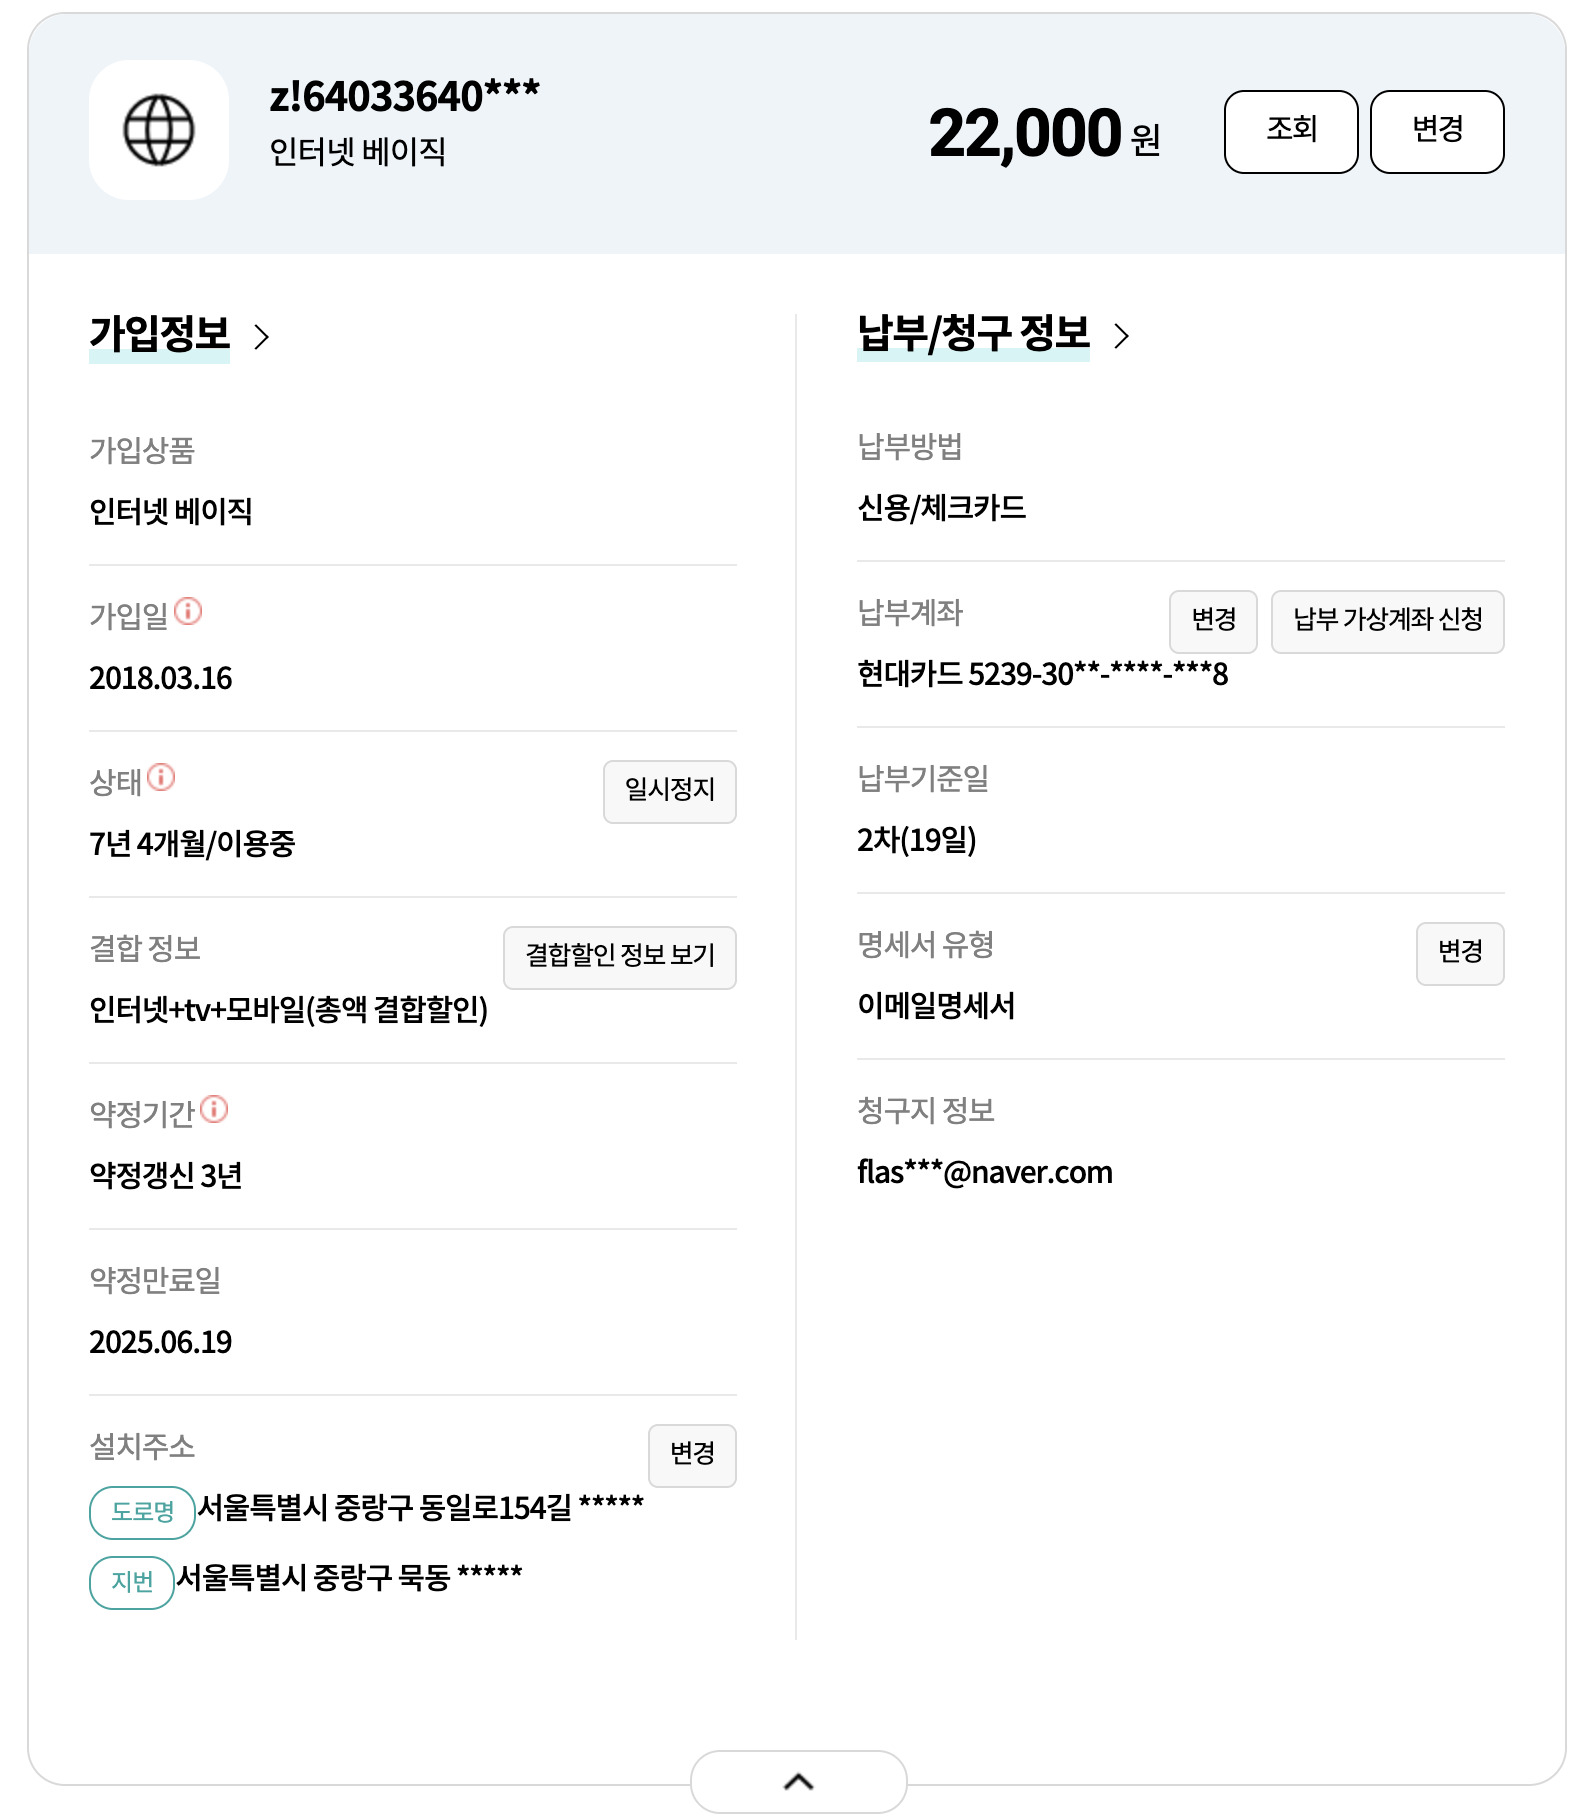Viewport: 1582px width, 1820px height.
Task: Click the 지번 address tag
Action: pos(132,1582)
